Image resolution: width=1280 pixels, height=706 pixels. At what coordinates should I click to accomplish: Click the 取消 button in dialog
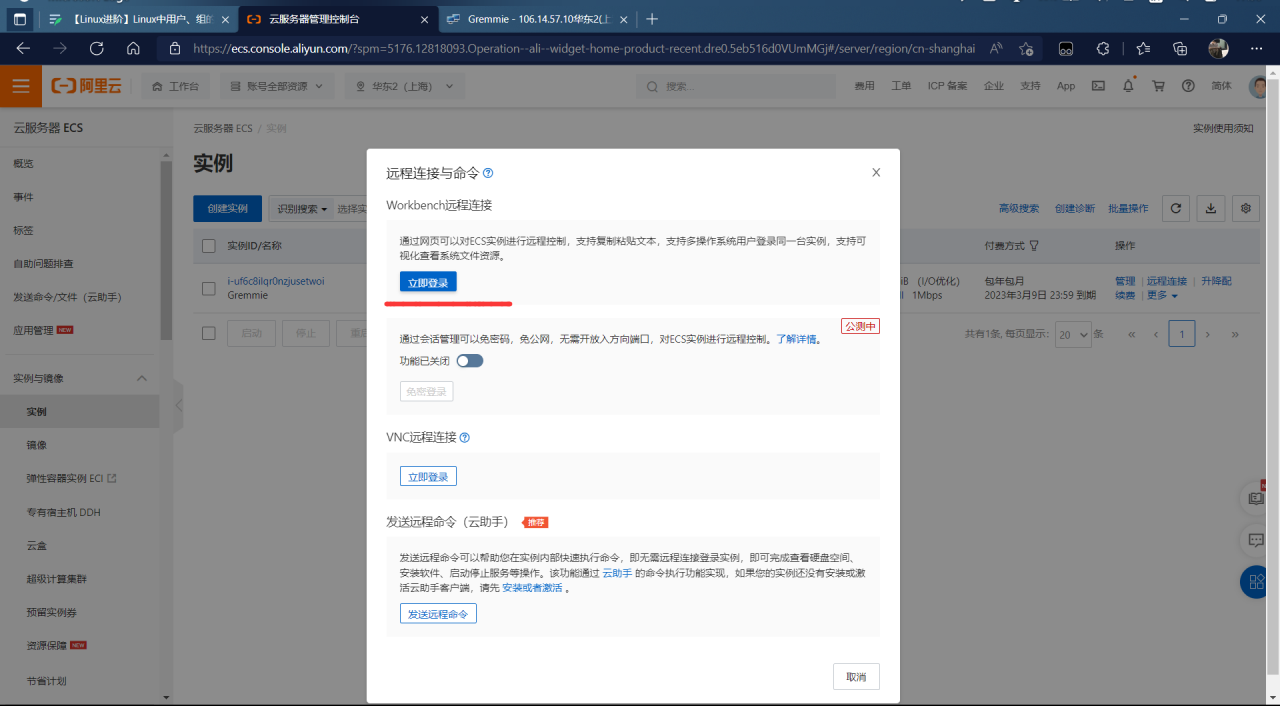(x=856, y=676)
